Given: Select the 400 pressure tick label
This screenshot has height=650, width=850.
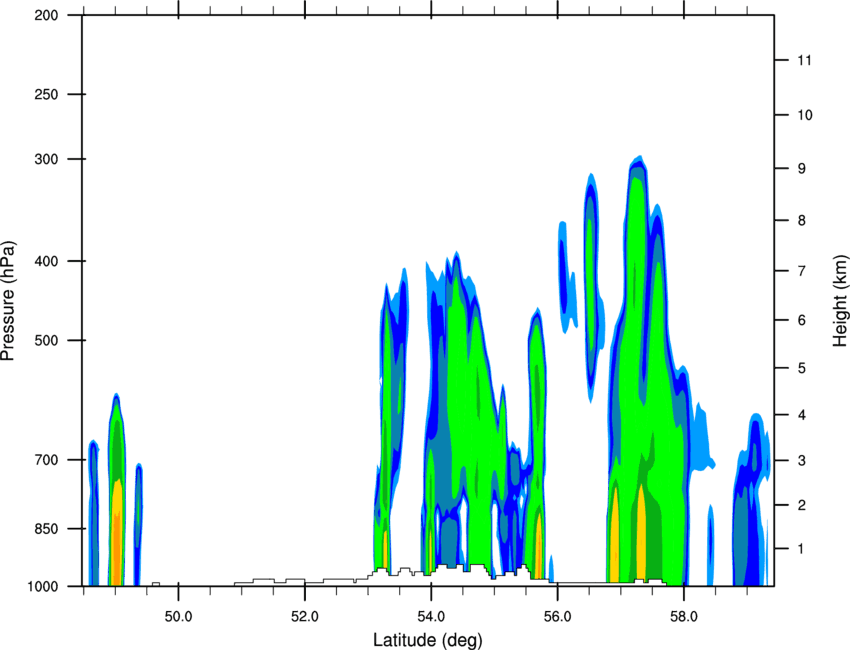Looking at the screenshot, I should pyautogui.click(x=46, y=261).
